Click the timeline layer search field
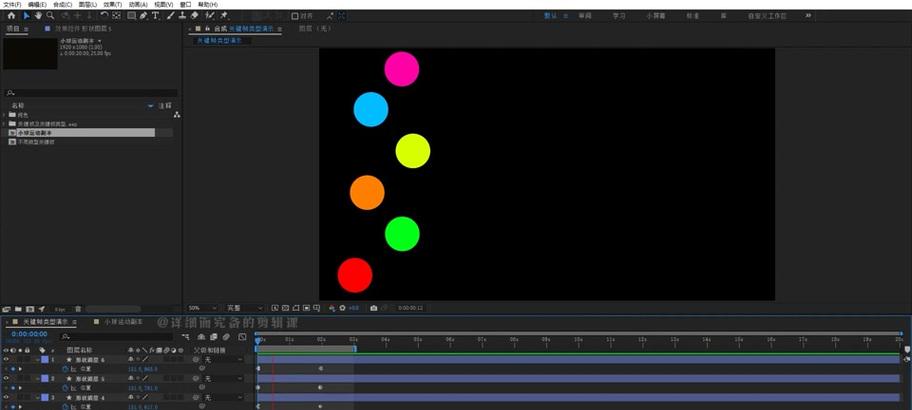The image size is (912, 410). (x=117, y=337)
